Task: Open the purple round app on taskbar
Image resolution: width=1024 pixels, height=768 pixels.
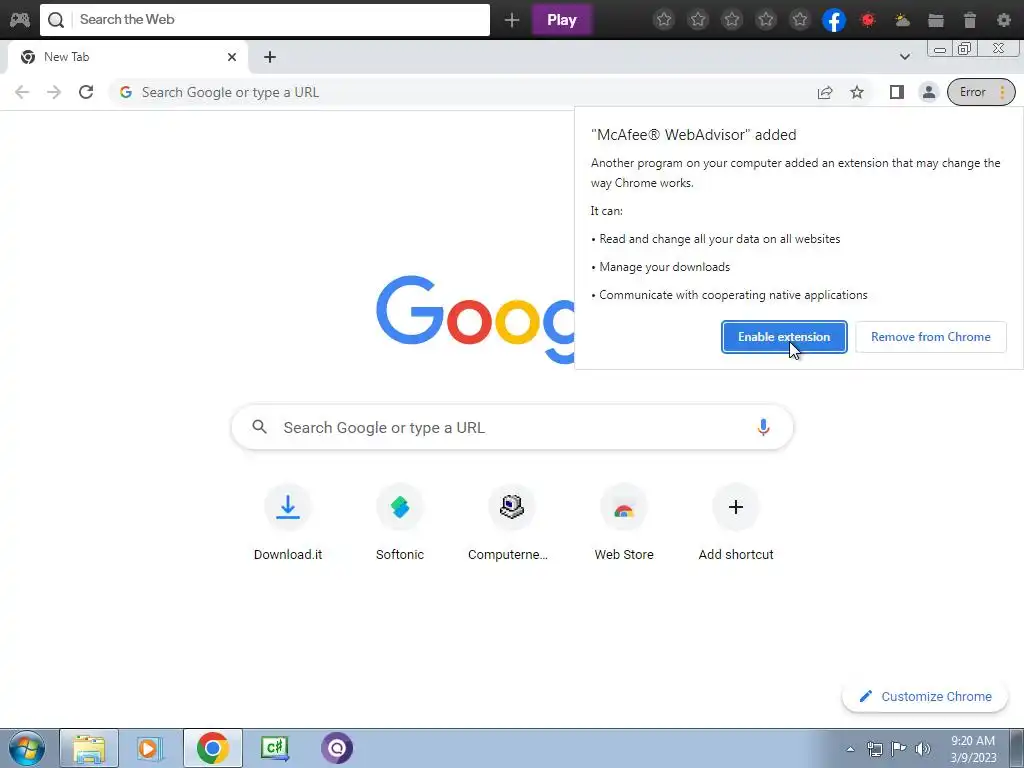Action: 337,748
